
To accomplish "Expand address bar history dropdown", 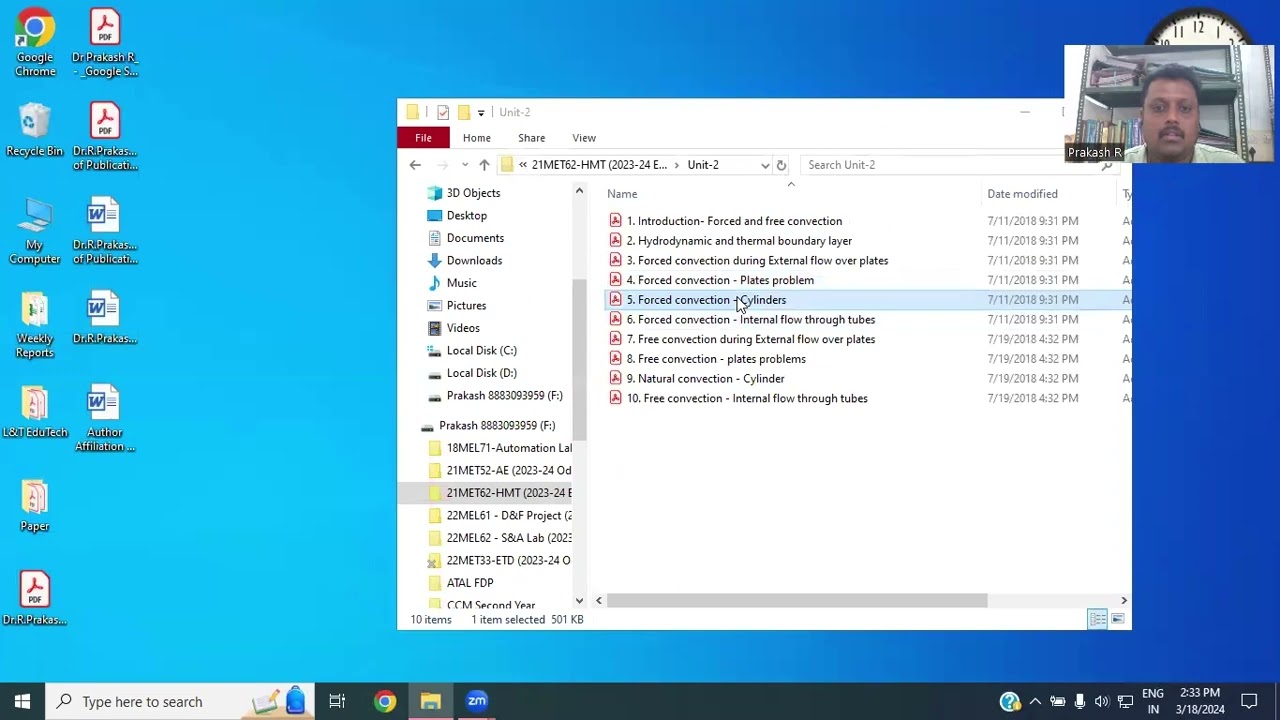I will 765,165.
